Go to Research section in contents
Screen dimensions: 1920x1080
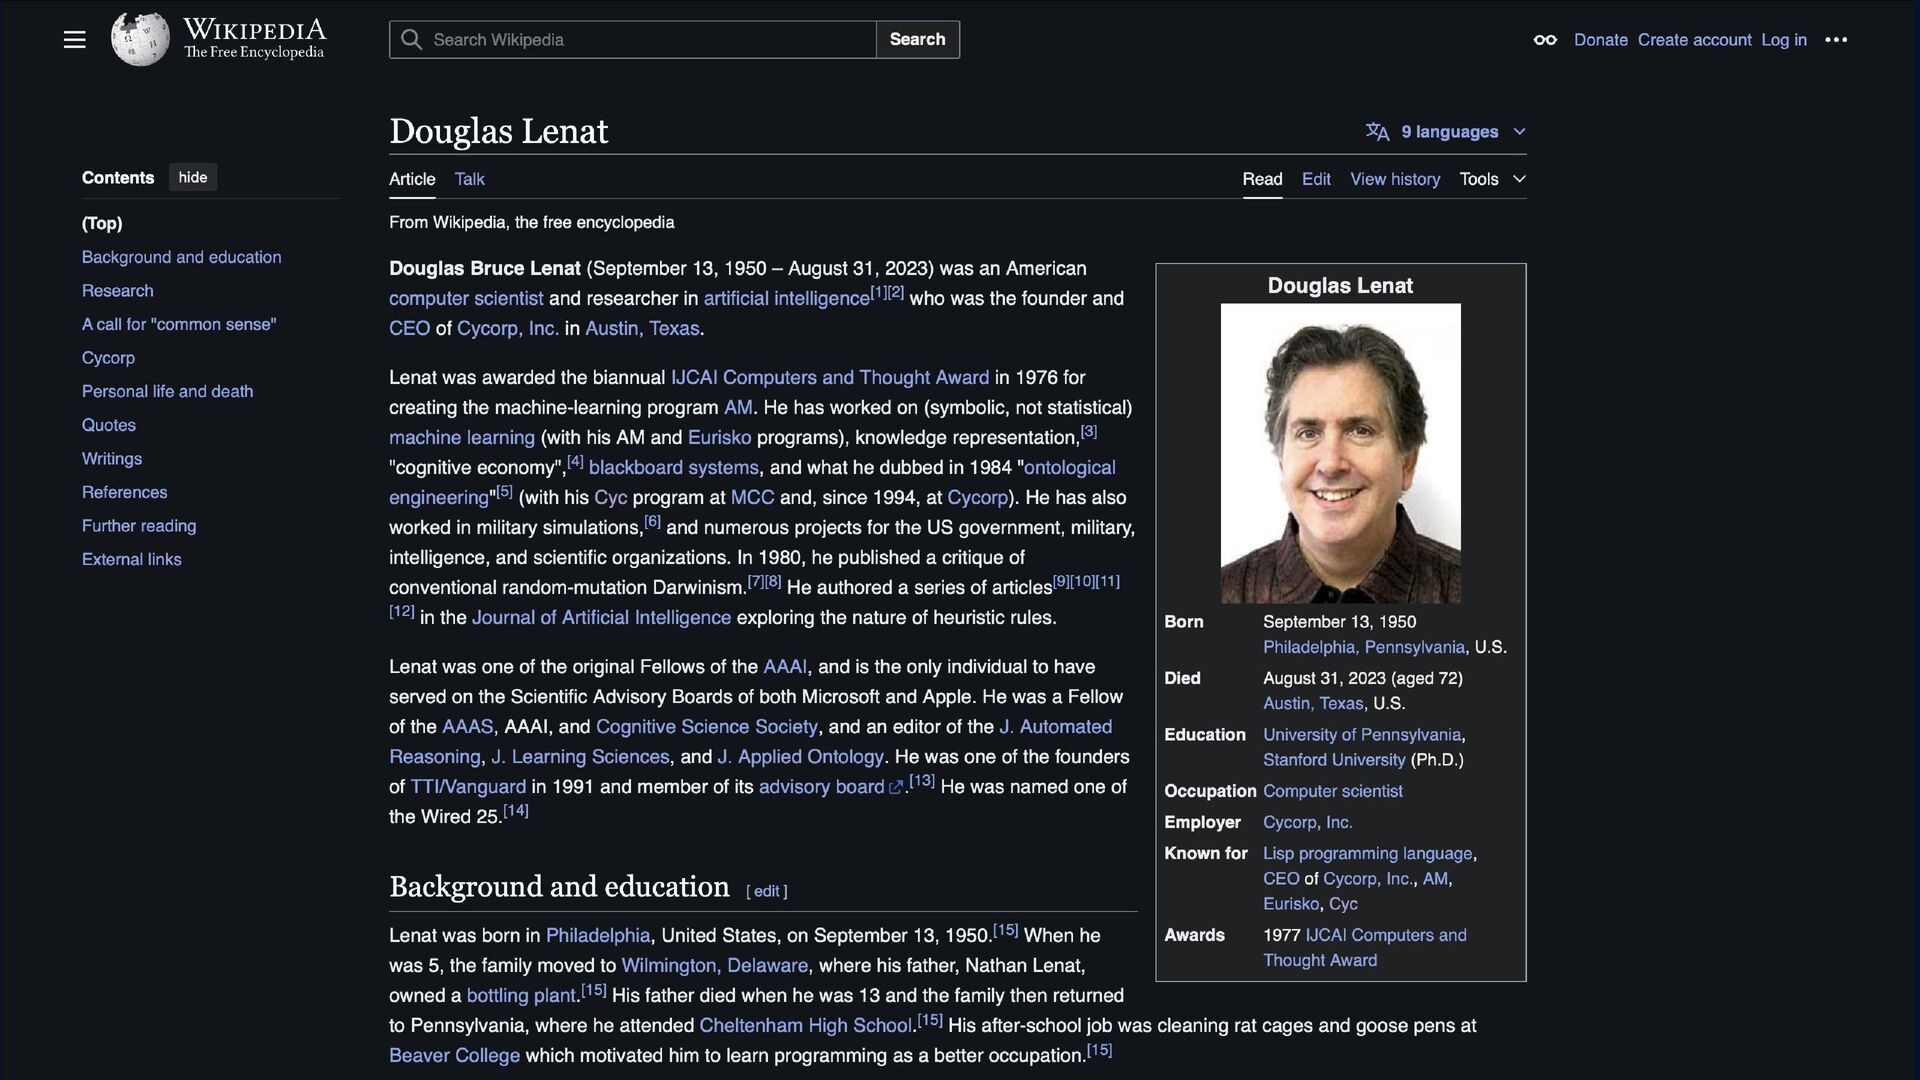tap(118, 291)
